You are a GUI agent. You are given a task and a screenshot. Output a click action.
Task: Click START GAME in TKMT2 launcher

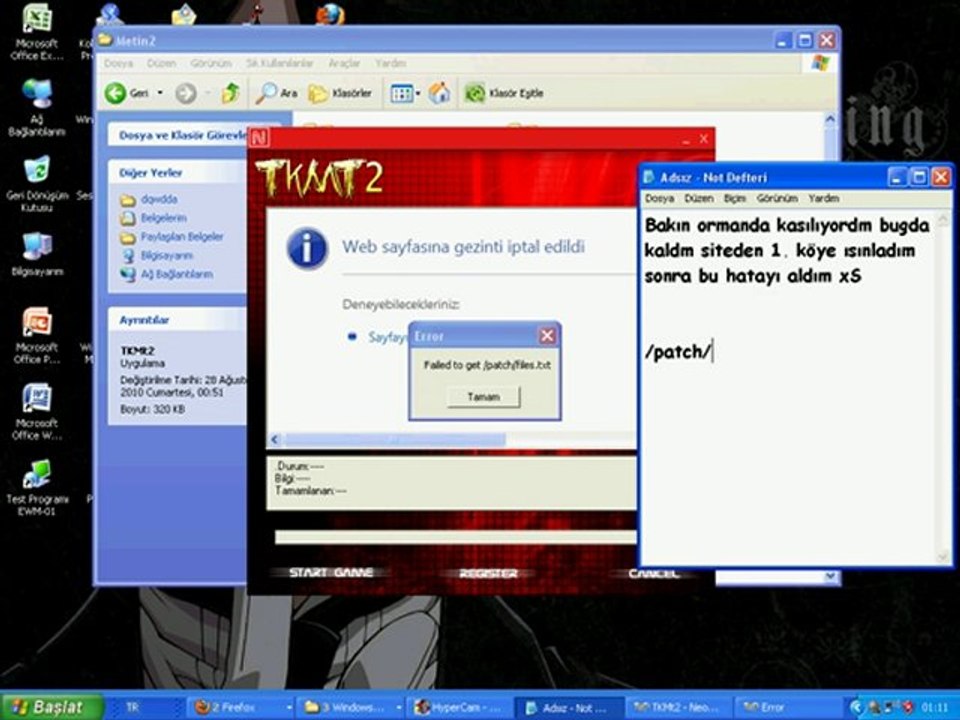pos(331,572)
